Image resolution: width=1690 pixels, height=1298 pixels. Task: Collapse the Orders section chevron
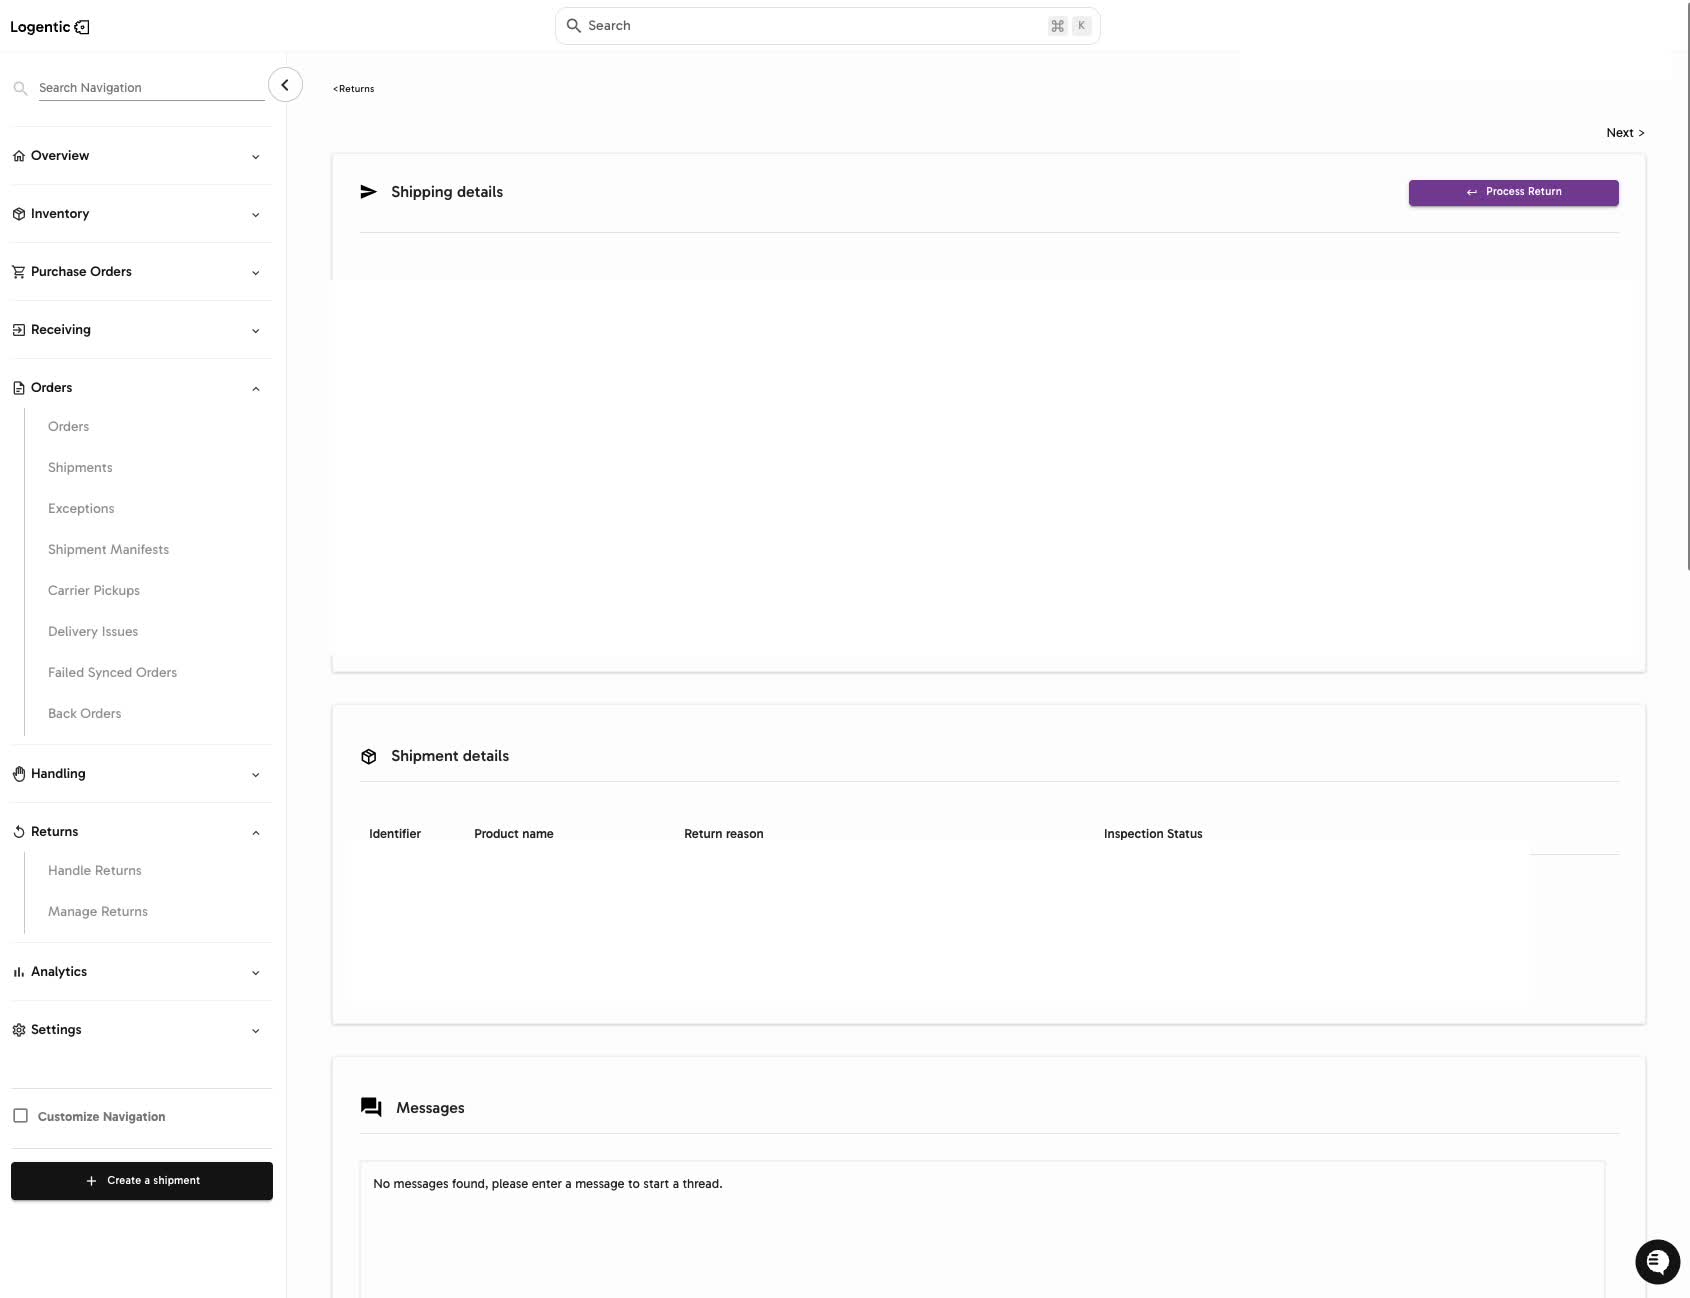256,389
